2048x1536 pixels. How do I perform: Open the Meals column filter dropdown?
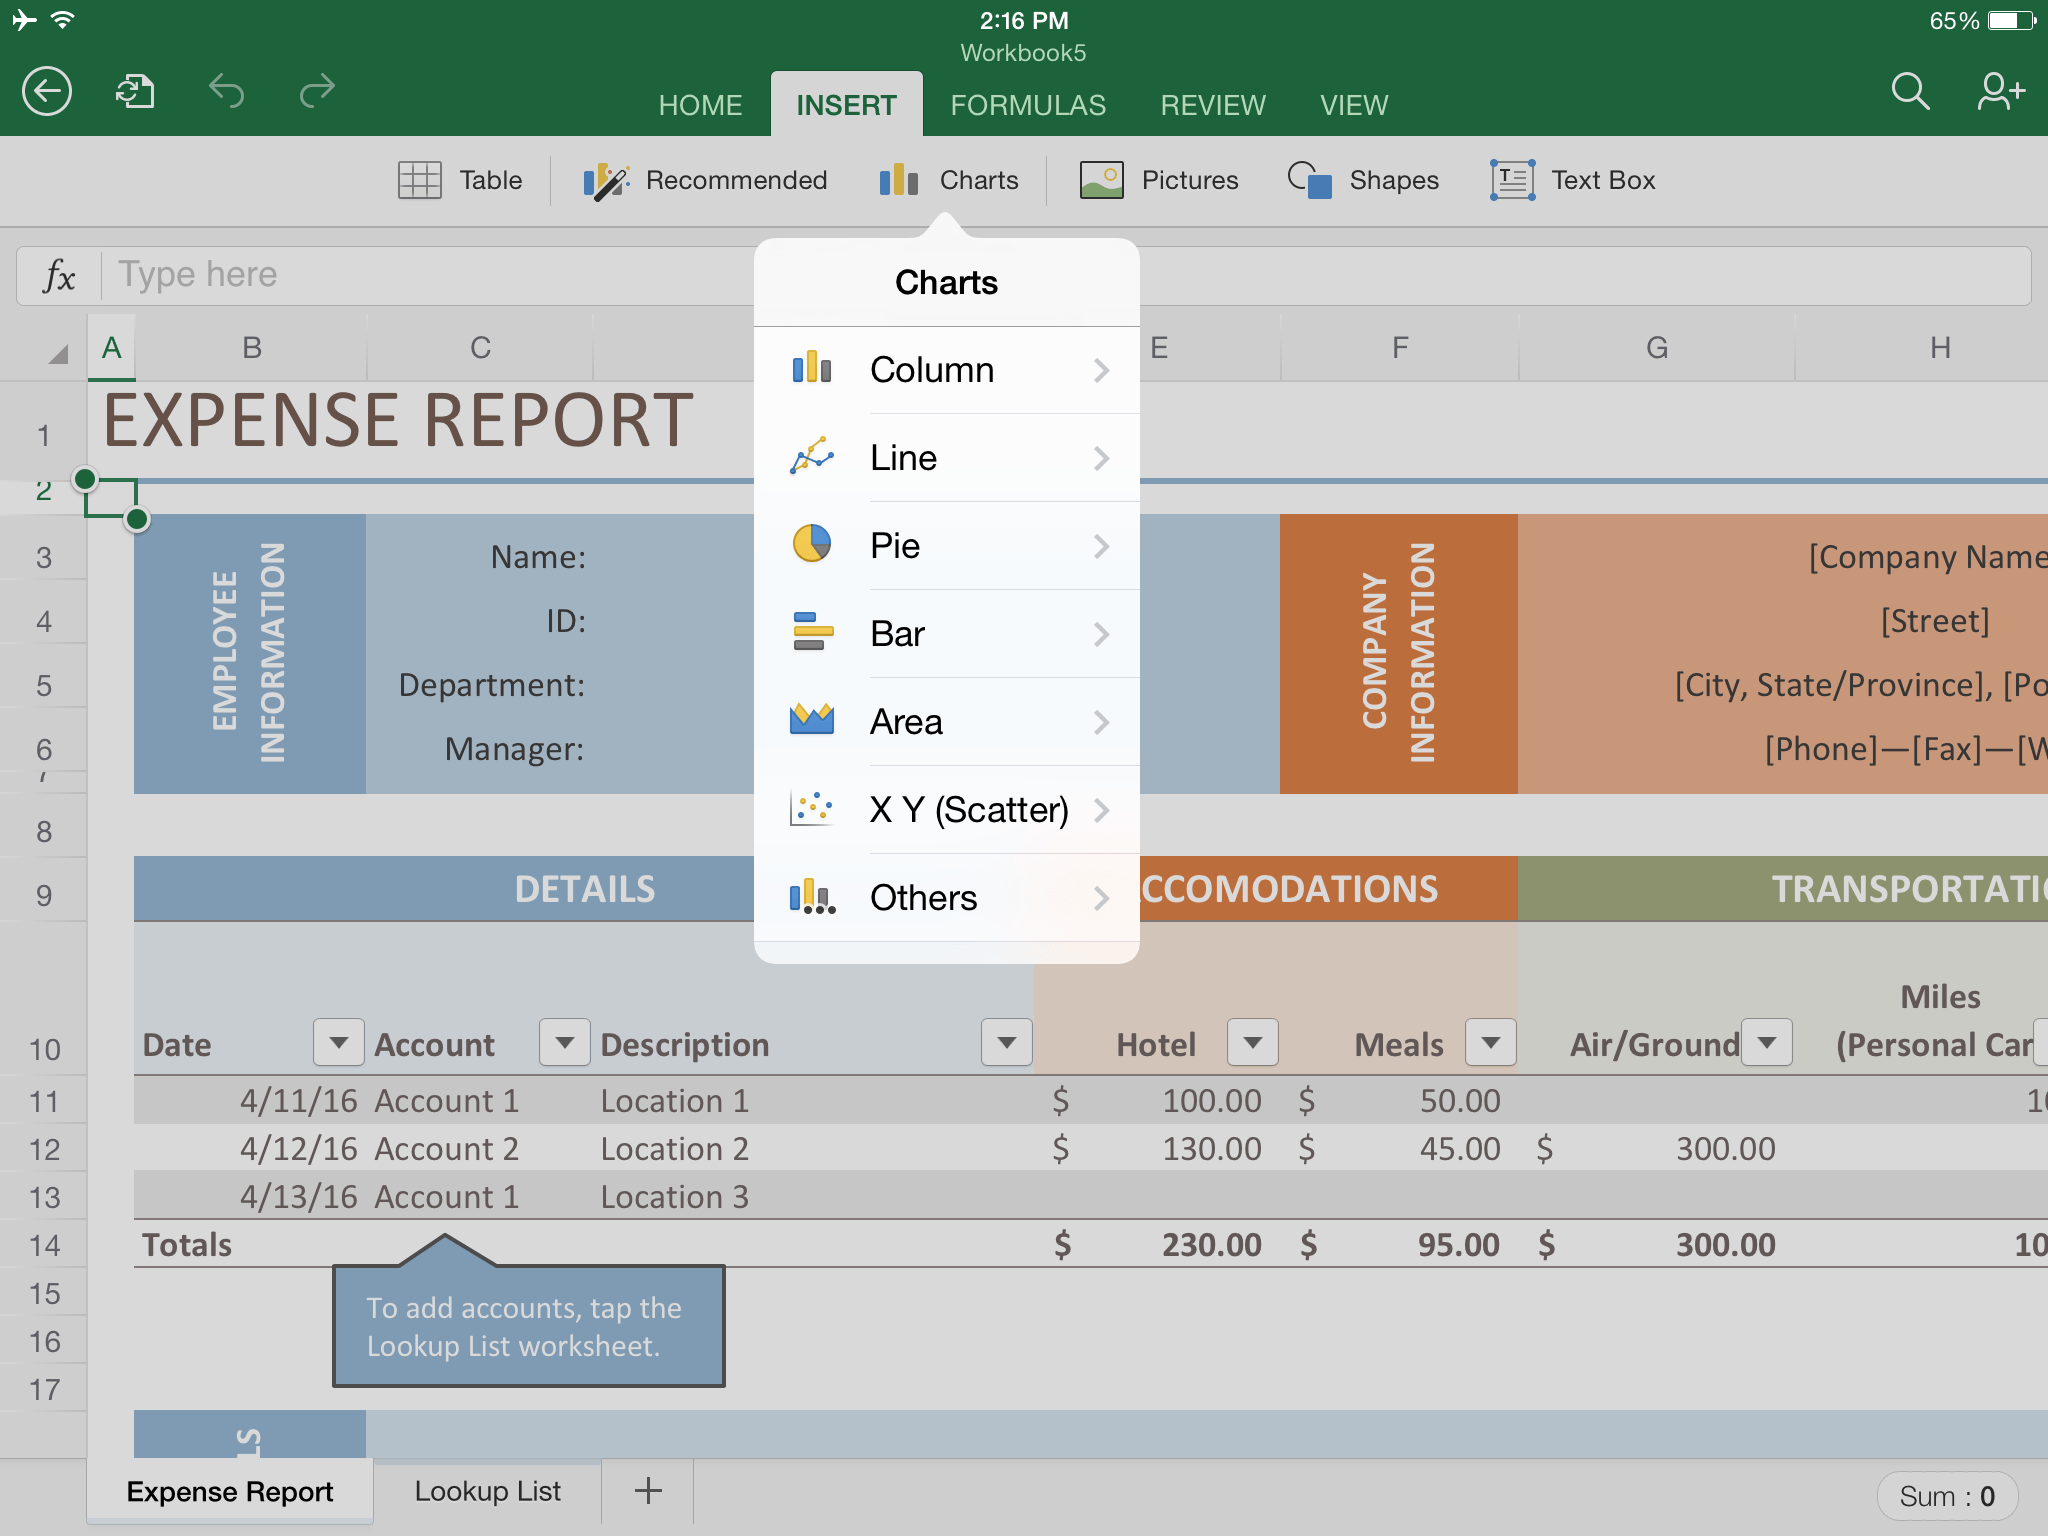pyautogui.click(x=1489, y=1042)
